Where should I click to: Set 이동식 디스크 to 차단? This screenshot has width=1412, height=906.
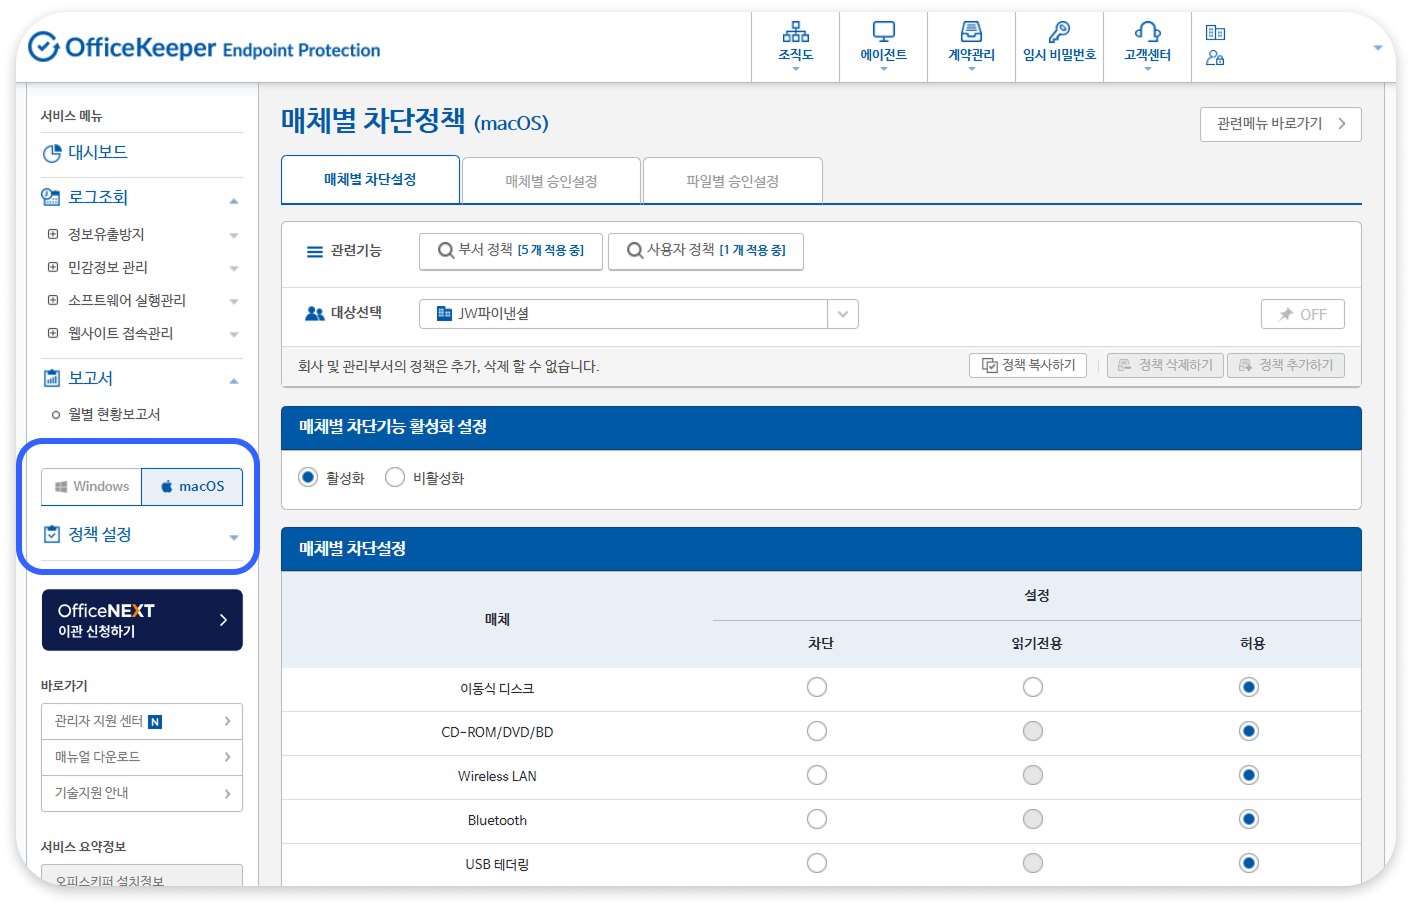[817, 687]
